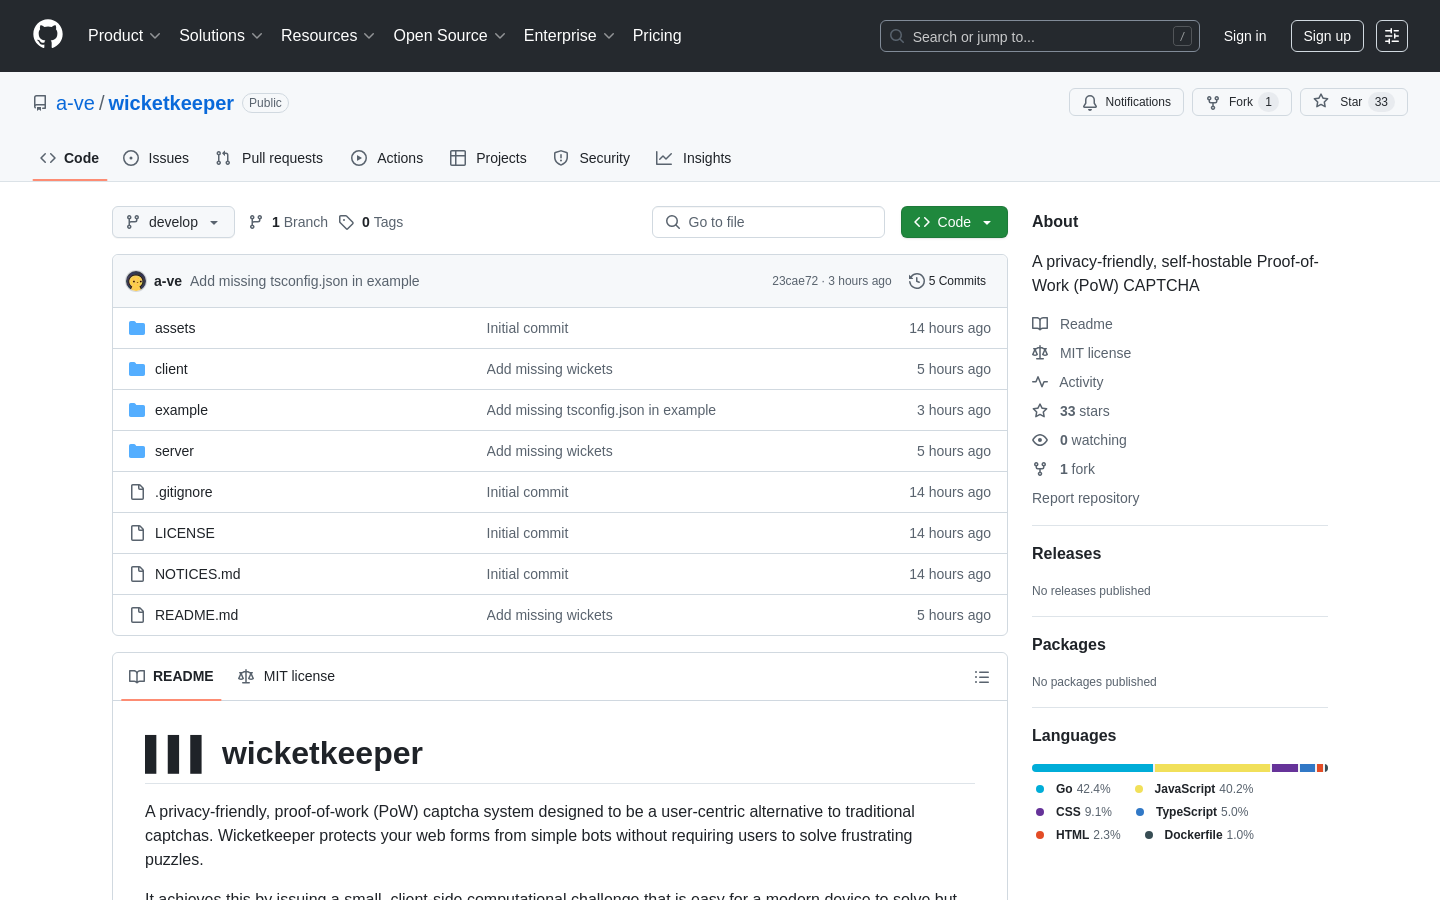
Task: Focus the Go to file search box
Action: tap(768, 222)
